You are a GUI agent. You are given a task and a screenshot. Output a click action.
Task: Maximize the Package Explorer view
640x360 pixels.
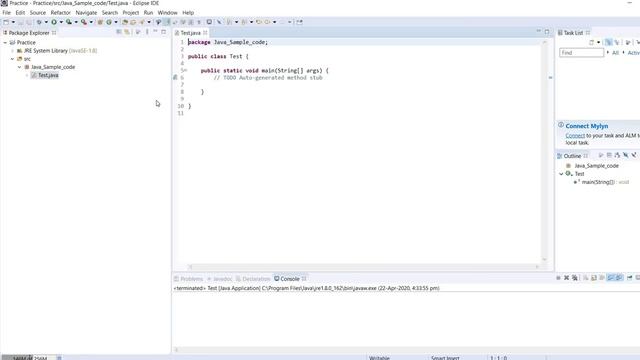tap(164, 31)
